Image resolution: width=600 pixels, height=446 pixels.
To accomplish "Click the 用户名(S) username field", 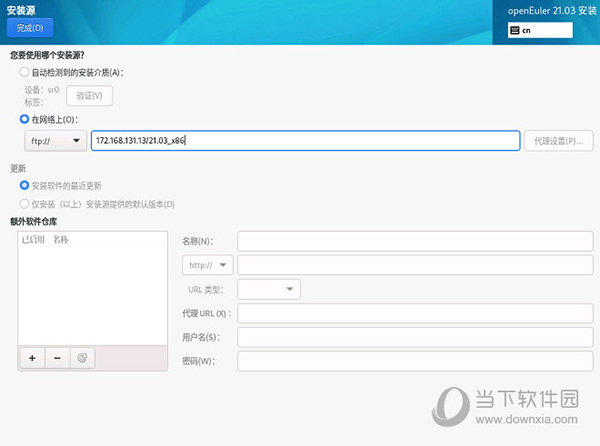I will pyautogui.click(x=415, y=337).
